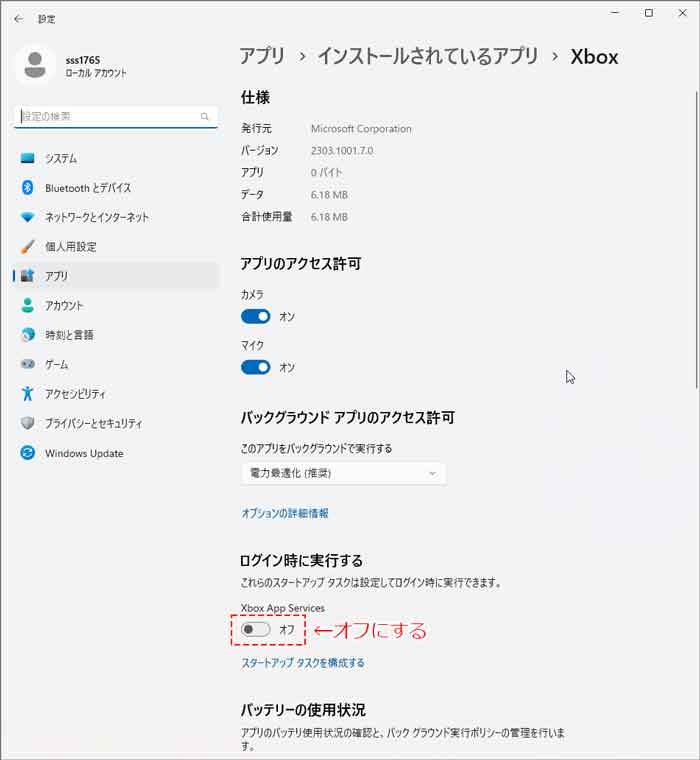Click the アプリ sidebar icon
This screenshot has width=700, height=760.
tap(28, 276)
